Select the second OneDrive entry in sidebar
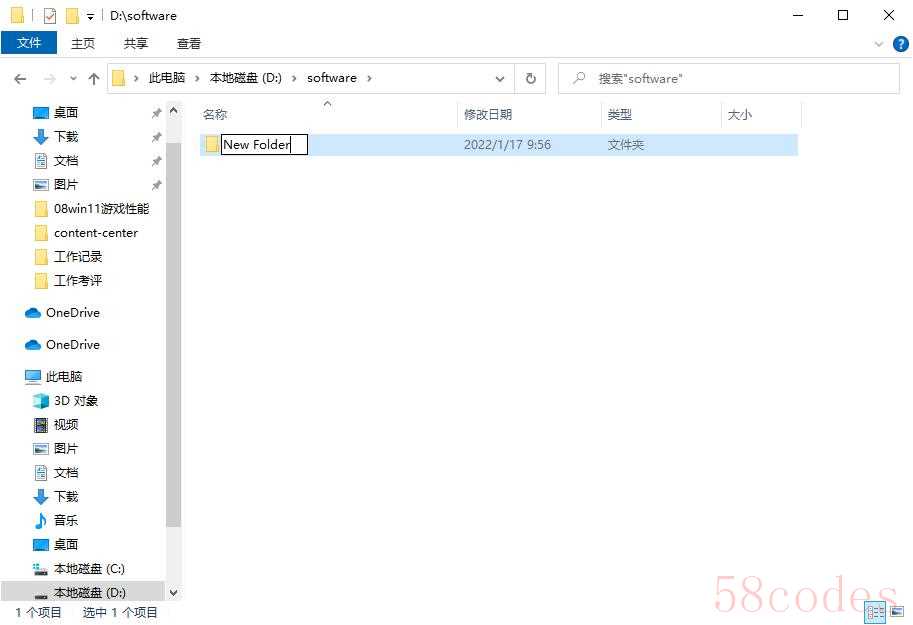The image size is (913, 625). point(73,345)
